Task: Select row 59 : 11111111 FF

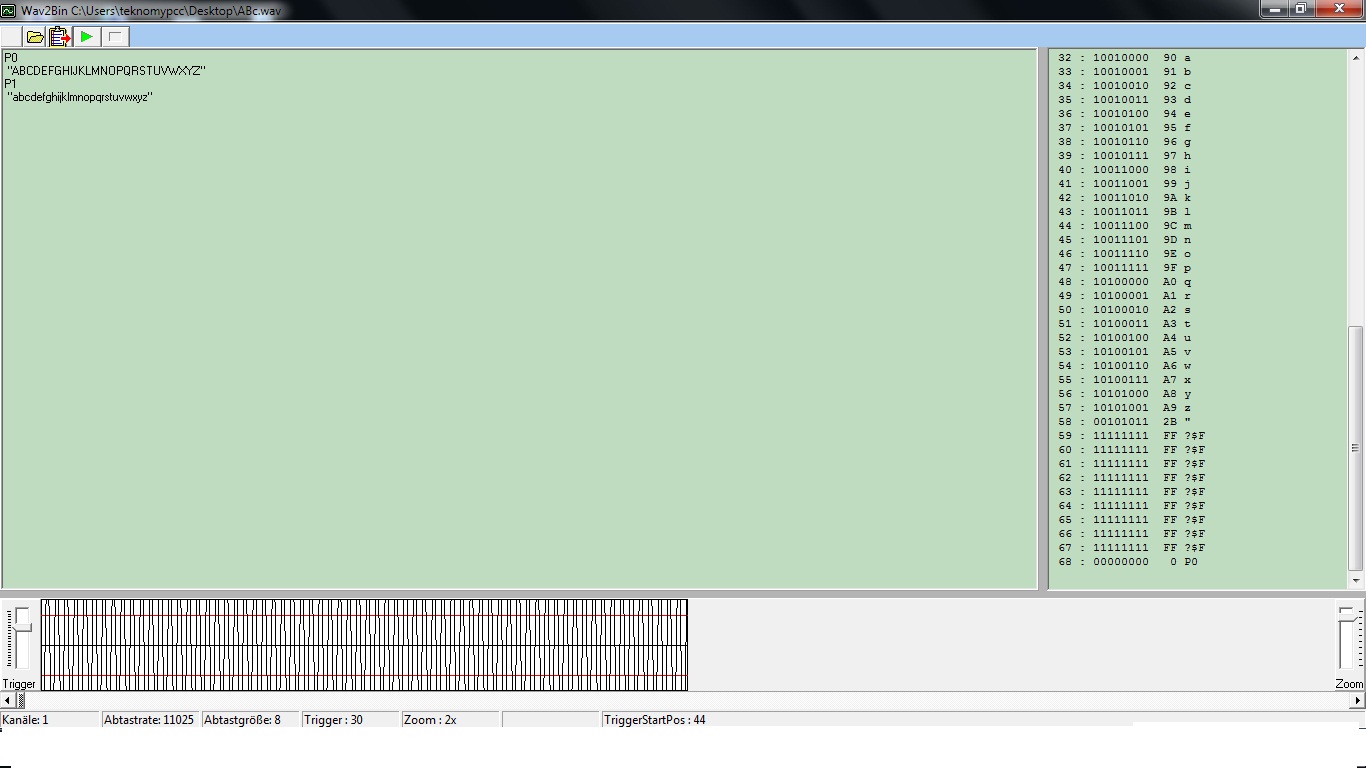Action: click(1132, 436)
